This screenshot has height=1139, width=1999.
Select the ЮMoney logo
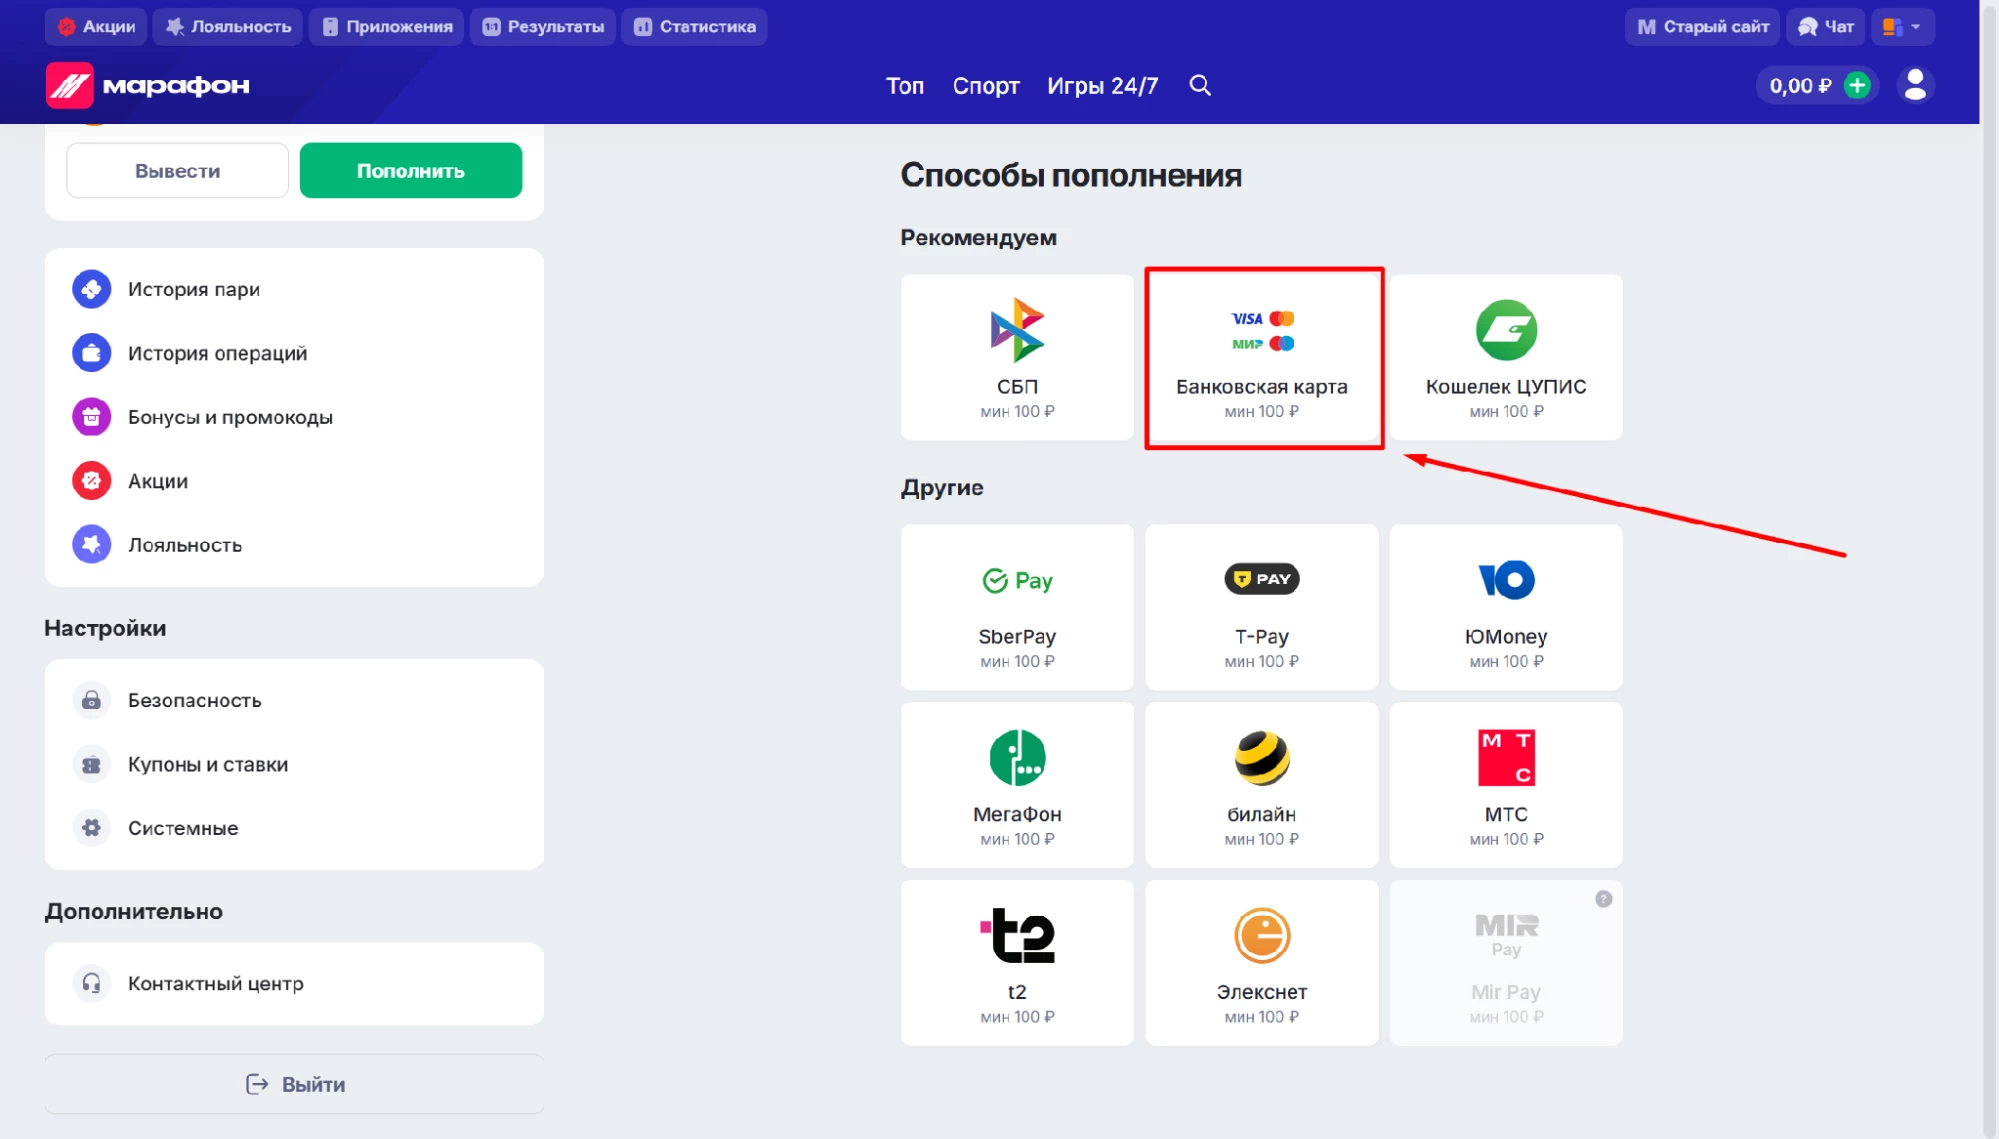[1506, 580]
